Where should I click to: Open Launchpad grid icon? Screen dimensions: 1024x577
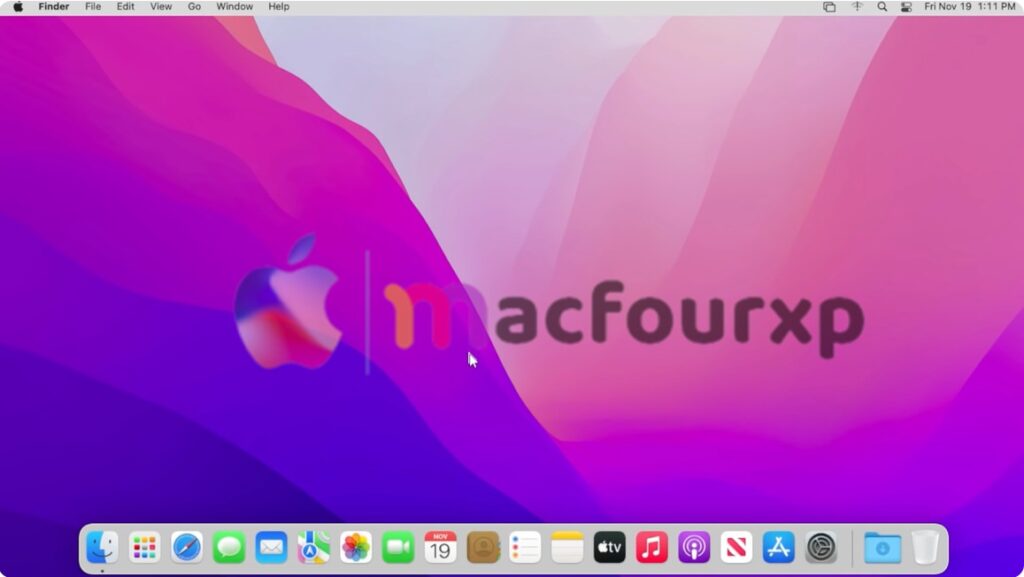point(145,547)
